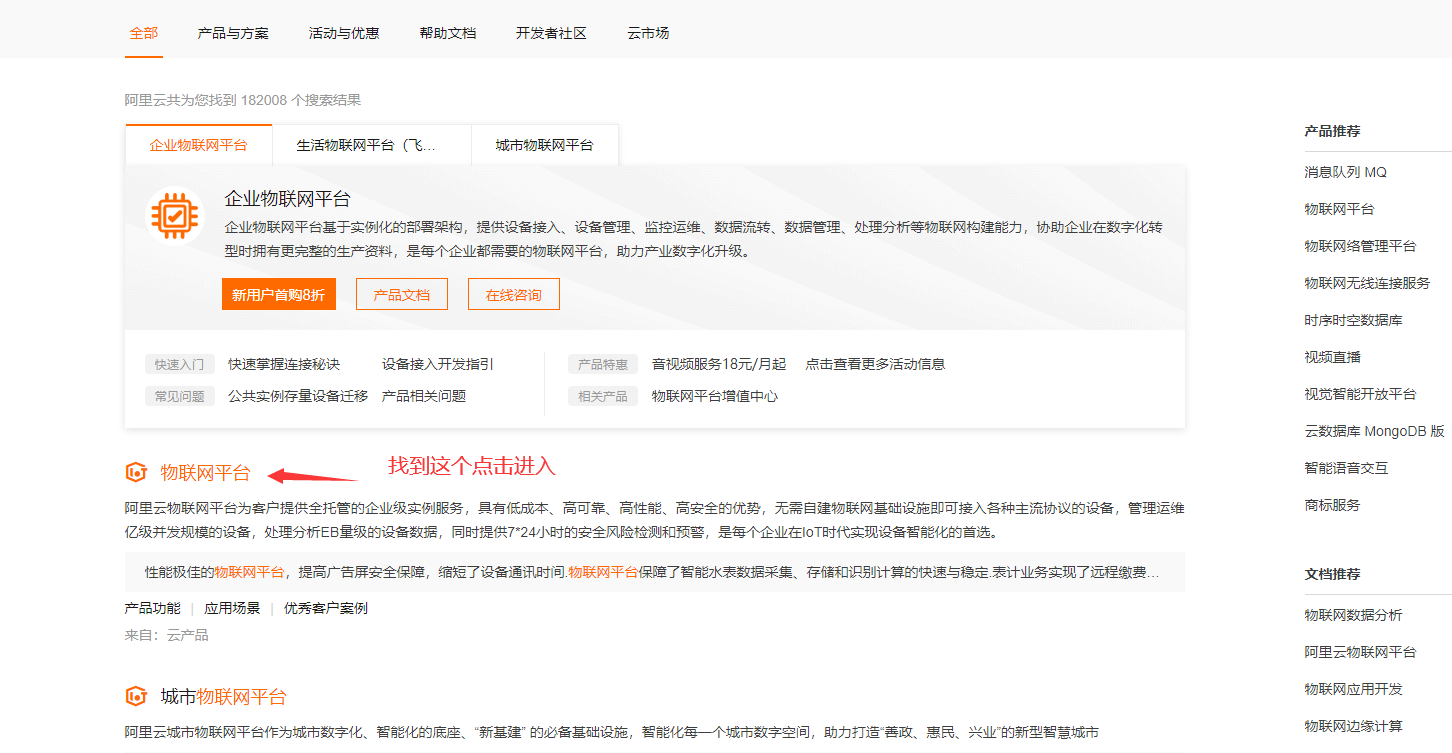This screenshot has width=1452, height=753.
Task: Click the 在线咨询 button
Action: point(514,295)
